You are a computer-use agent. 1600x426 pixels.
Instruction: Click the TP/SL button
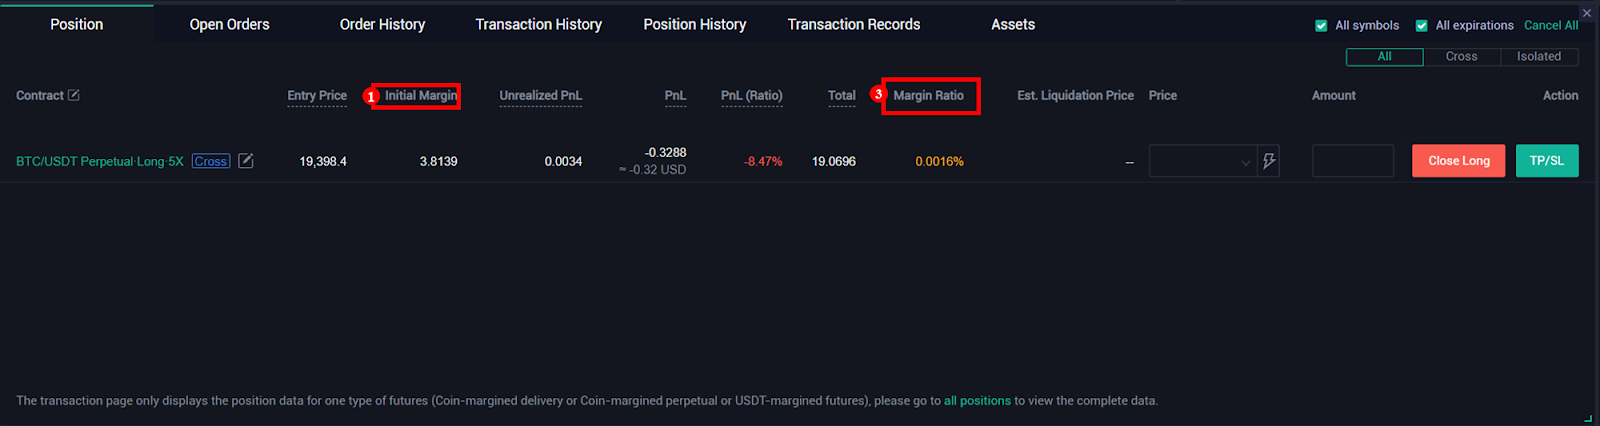click(x=1546, y=161)
